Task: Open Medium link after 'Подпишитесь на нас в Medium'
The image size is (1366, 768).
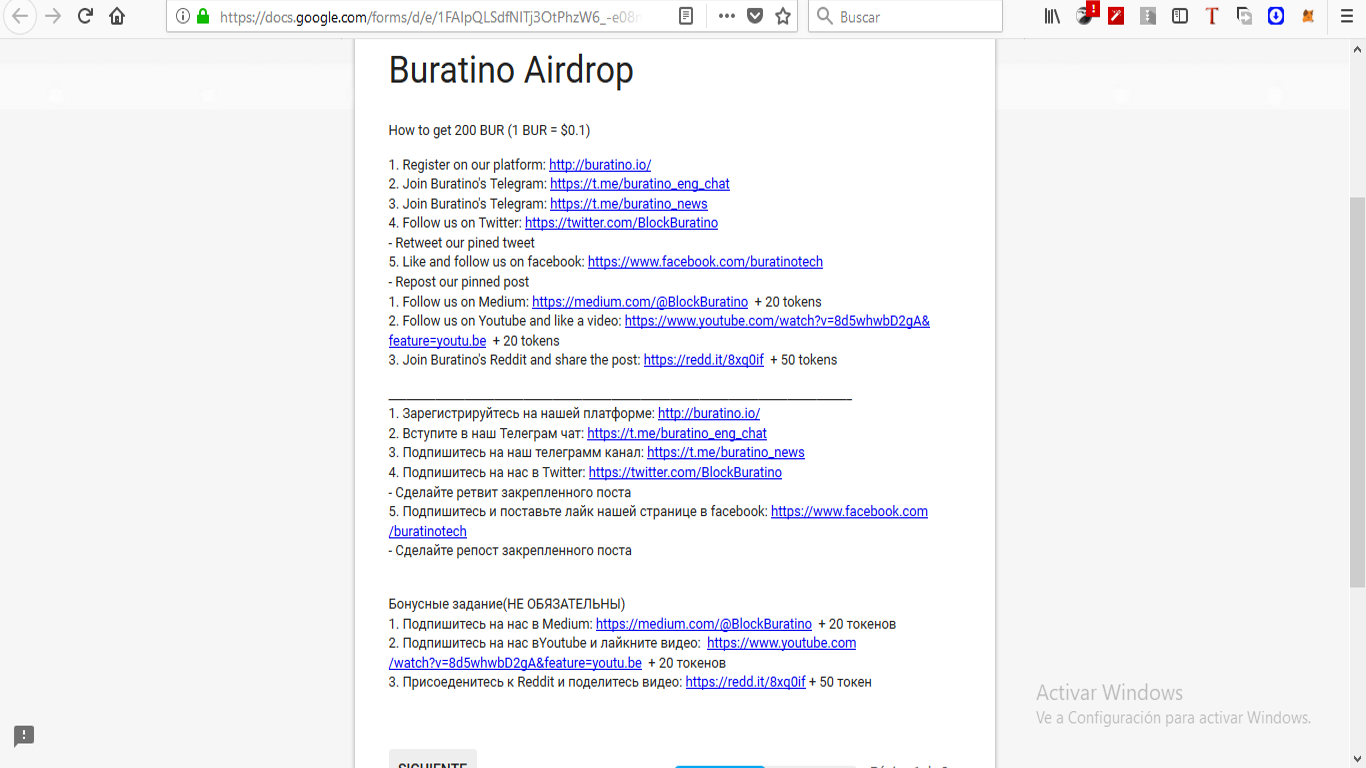Action: (x=704, y=624)
